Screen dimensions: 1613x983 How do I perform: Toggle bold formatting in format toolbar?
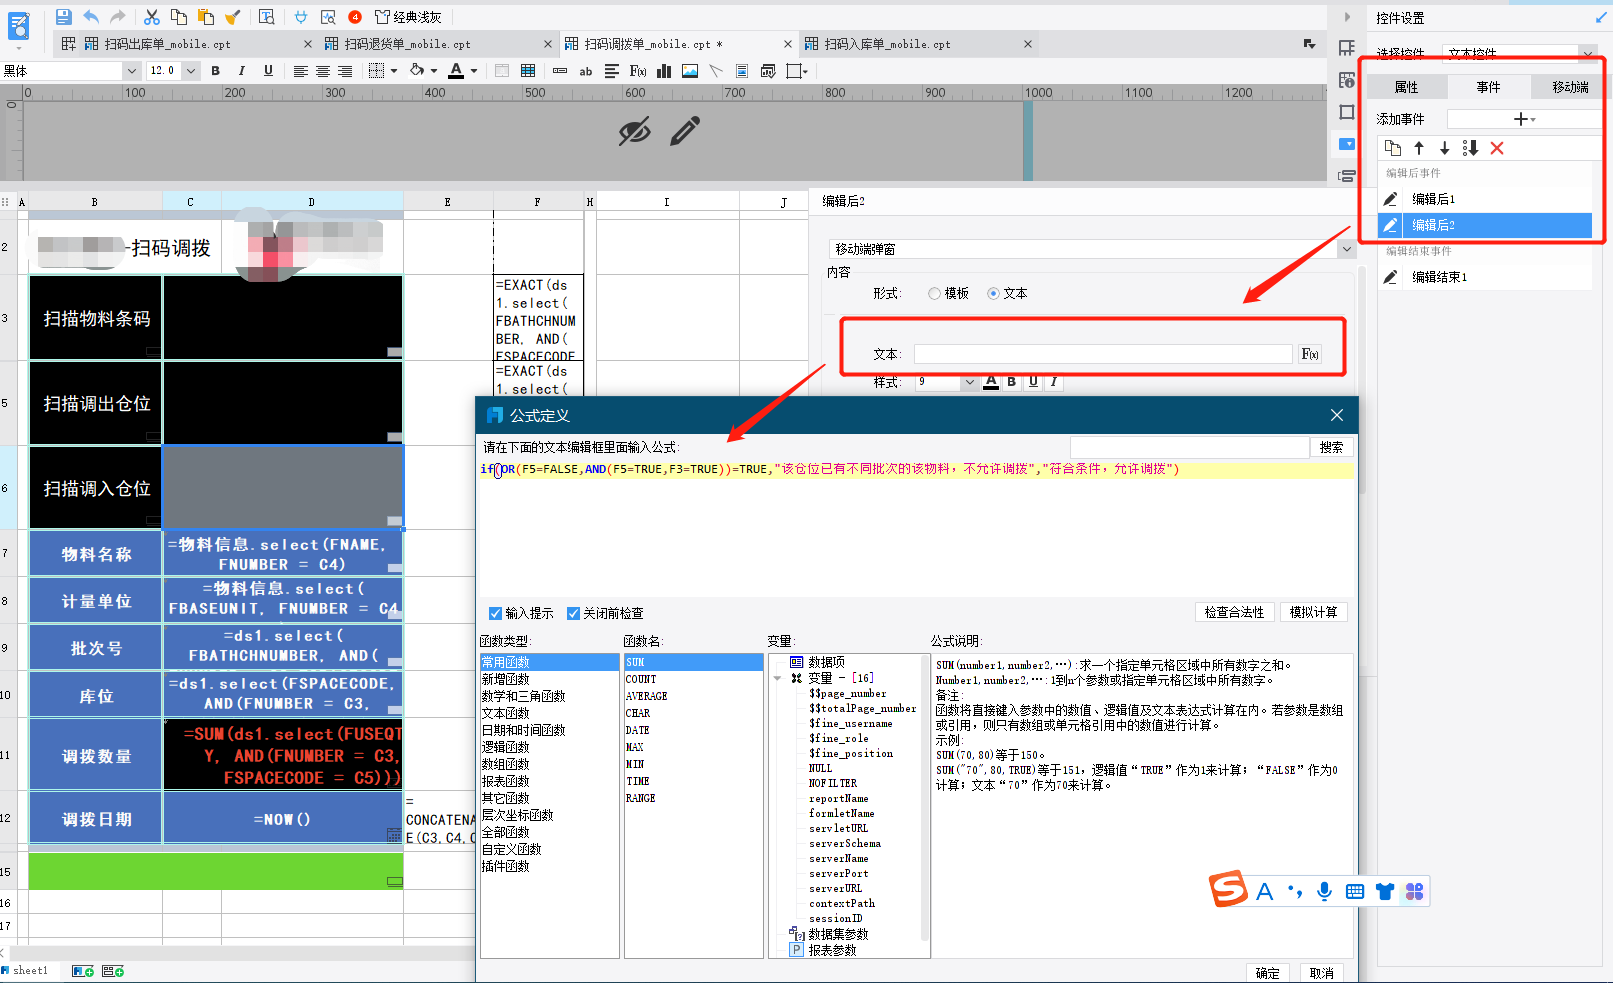215,71
